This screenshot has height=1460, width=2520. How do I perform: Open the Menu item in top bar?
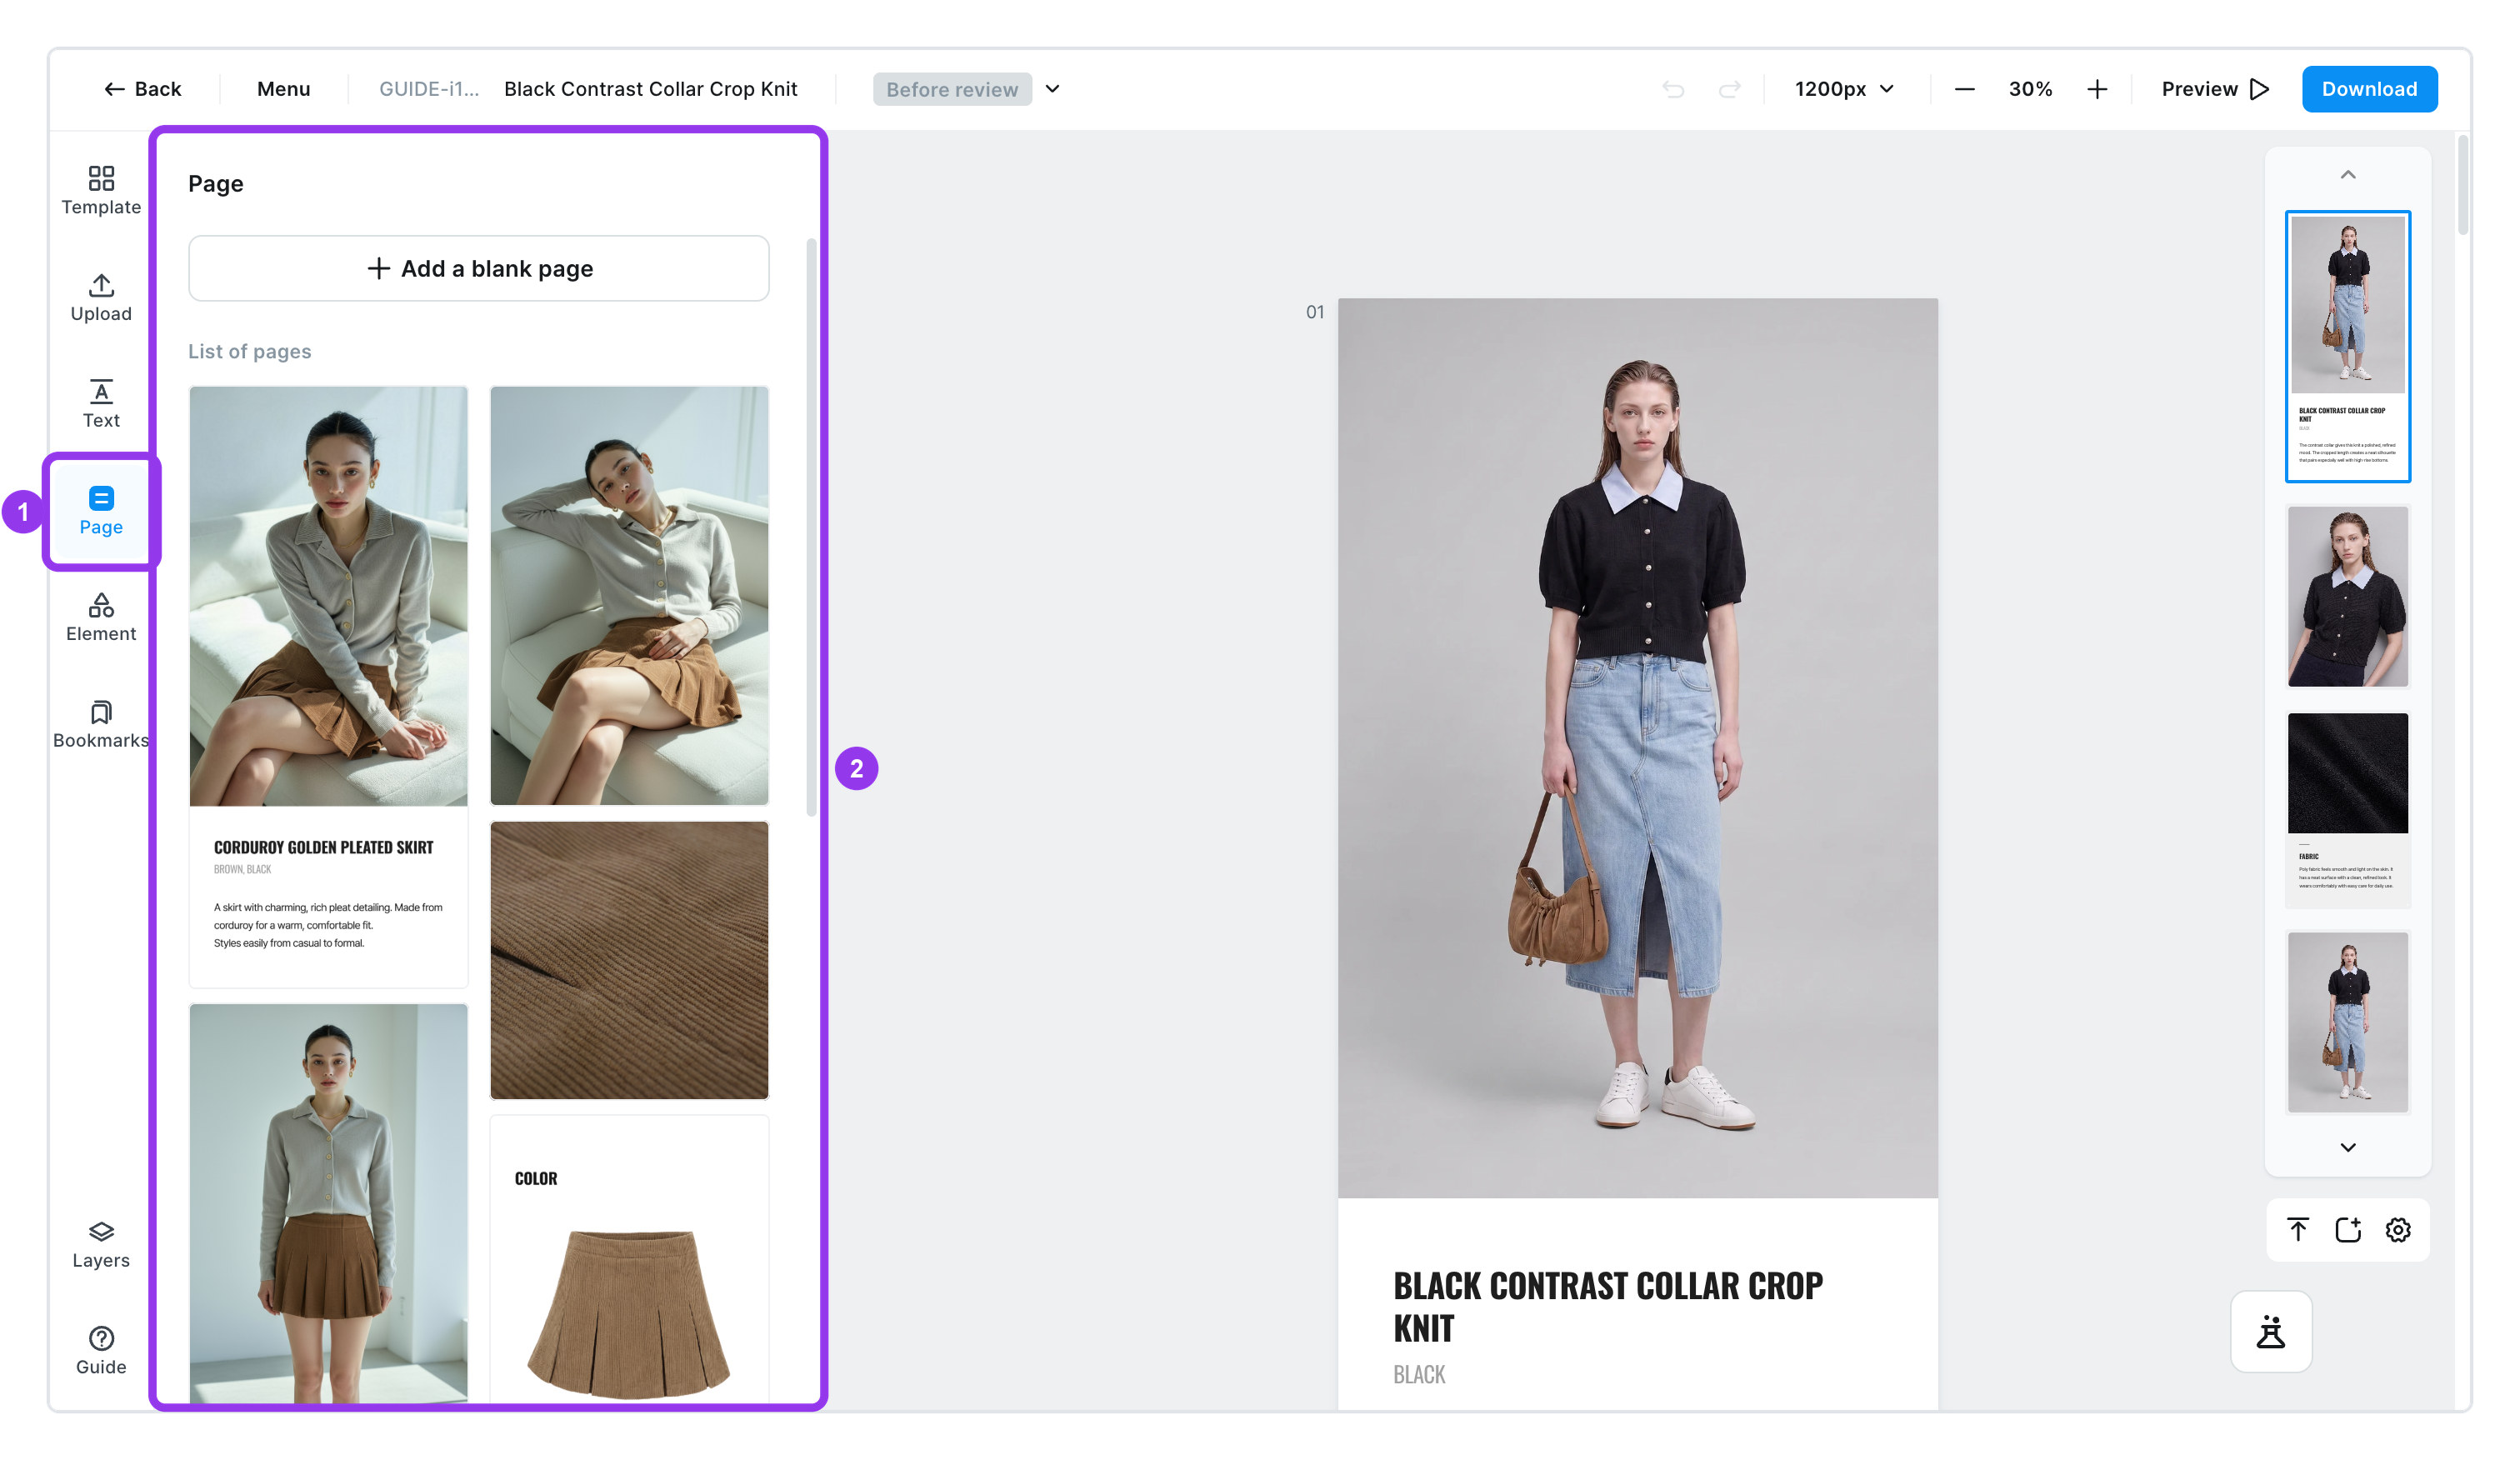pyautogui.click(x=283, y=89)
